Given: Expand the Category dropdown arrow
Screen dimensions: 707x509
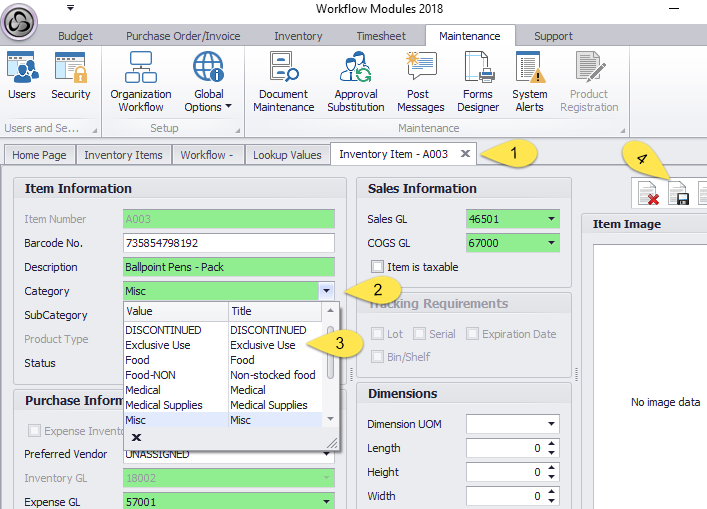Looking at the screenshot, I should click(x=326, y=291).
